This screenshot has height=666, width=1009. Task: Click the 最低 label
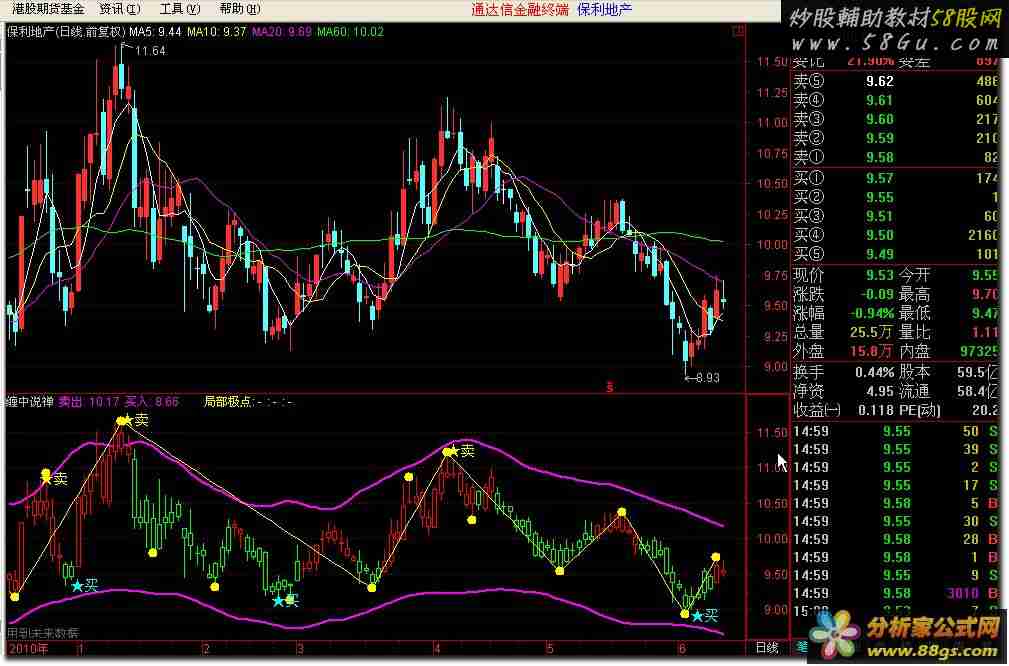coord(914,313)
